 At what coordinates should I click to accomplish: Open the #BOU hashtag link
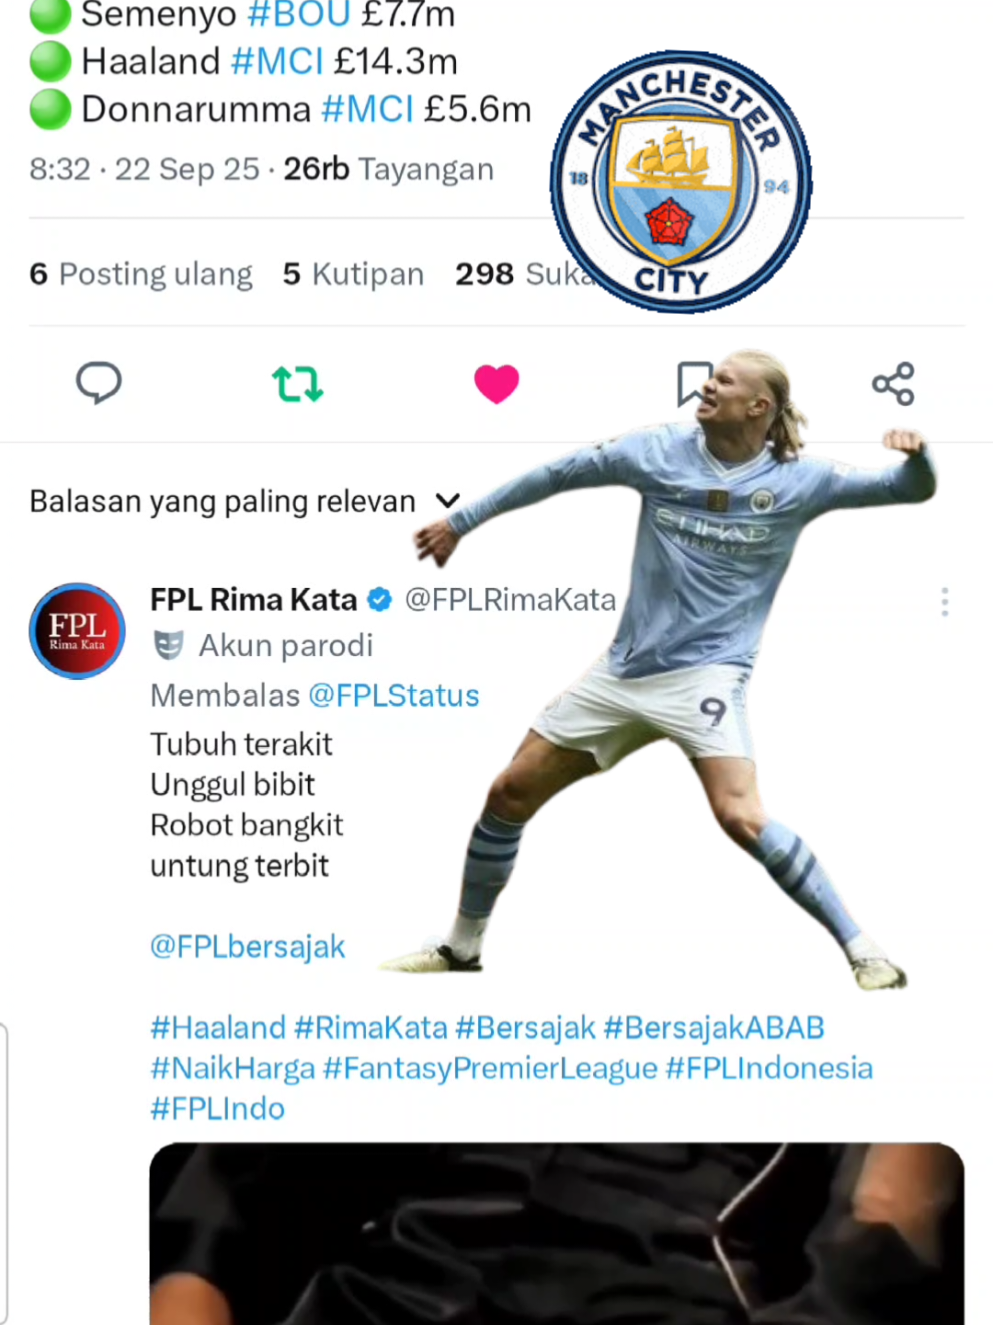(x=299, y=15)
